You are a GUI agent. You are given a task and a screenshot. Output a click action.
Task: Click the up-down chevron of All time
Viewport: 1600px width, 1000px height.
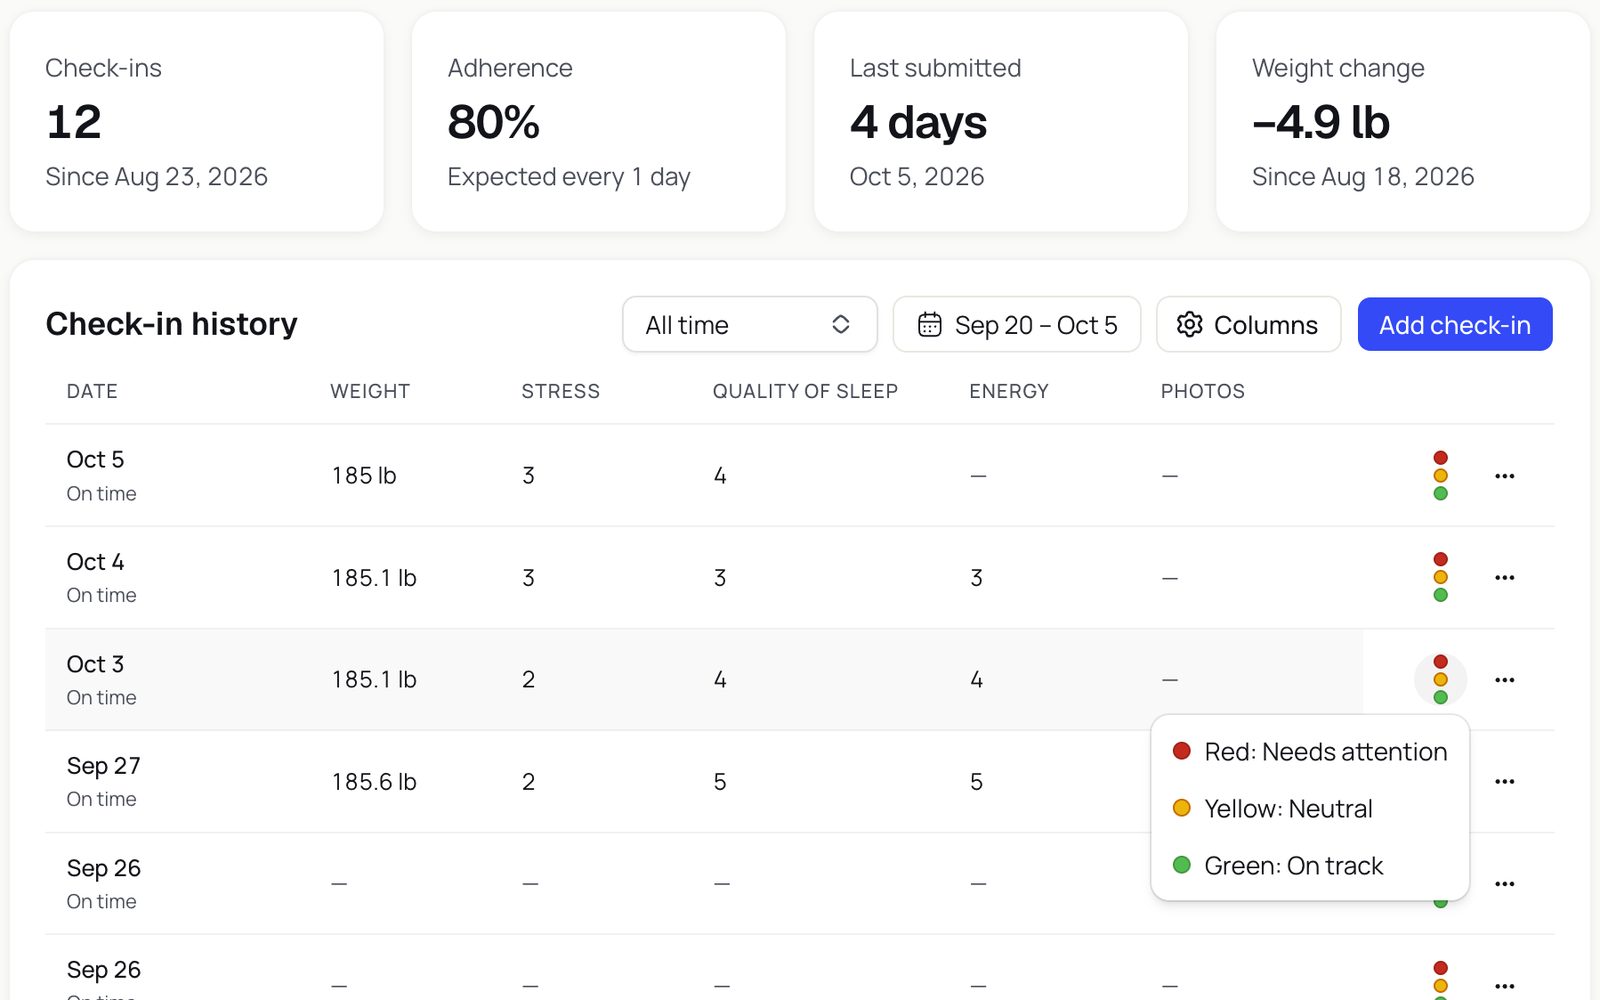coord(841,325)
